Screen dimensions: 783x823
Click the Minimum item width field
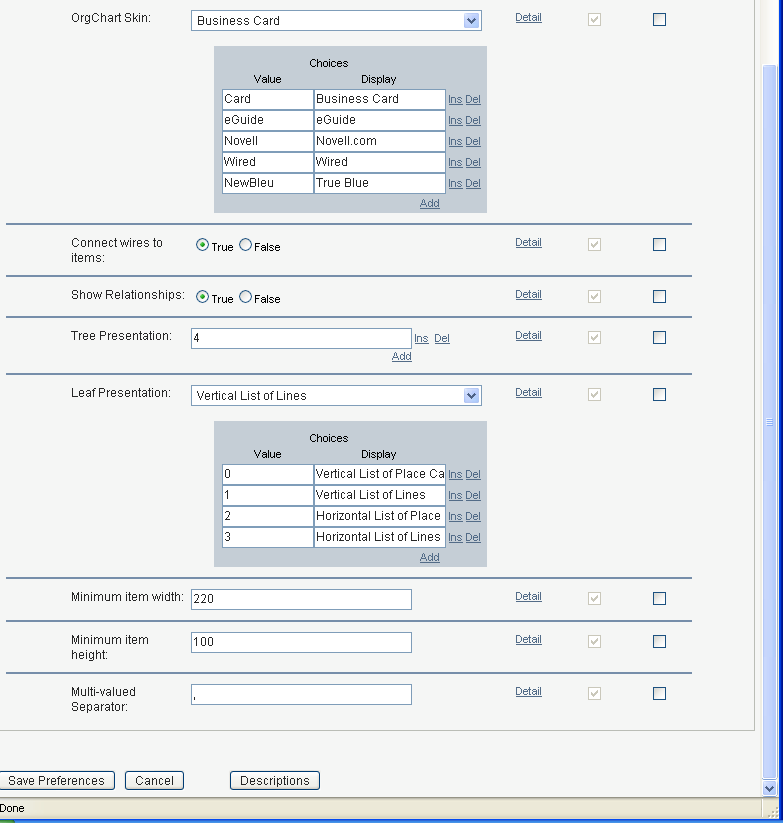coord(301,599)
